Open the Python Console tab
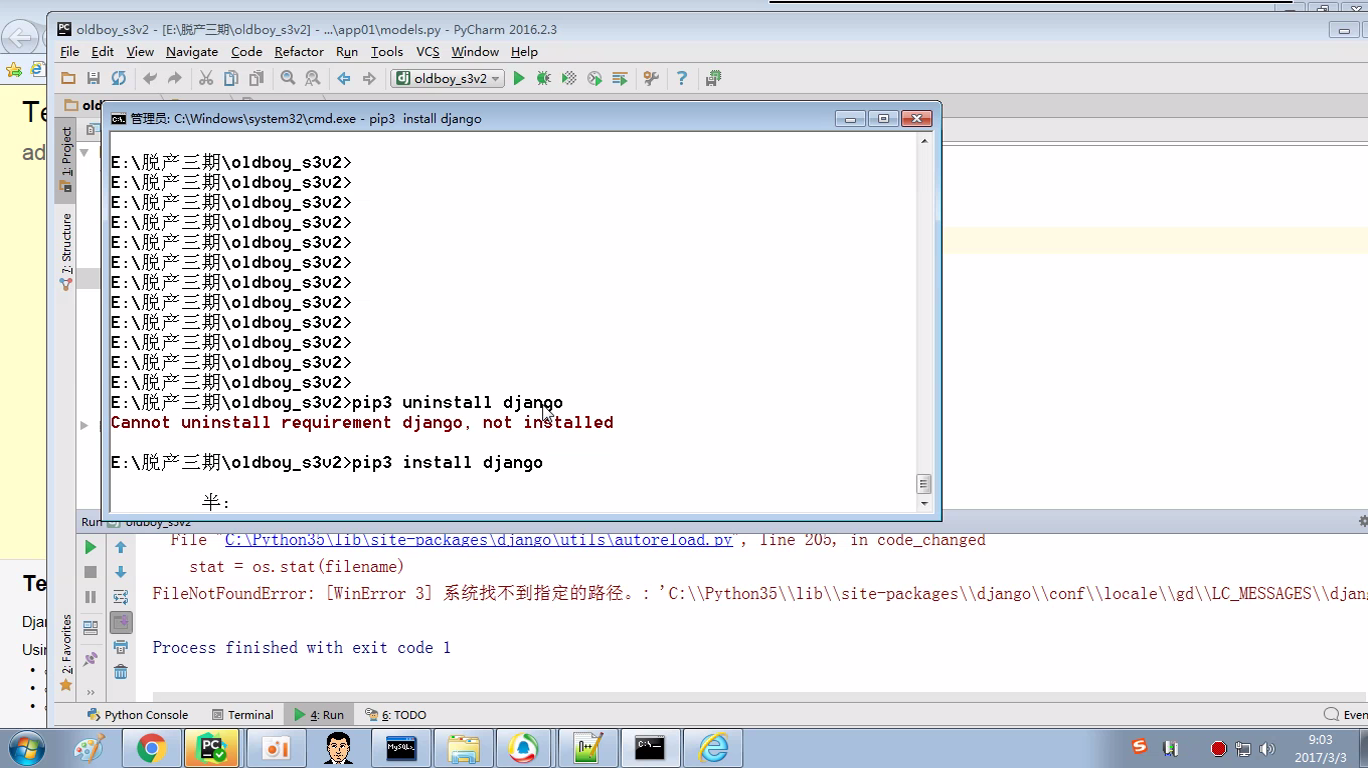This screenshot has height=768, width=1368. tap(138, 715)
